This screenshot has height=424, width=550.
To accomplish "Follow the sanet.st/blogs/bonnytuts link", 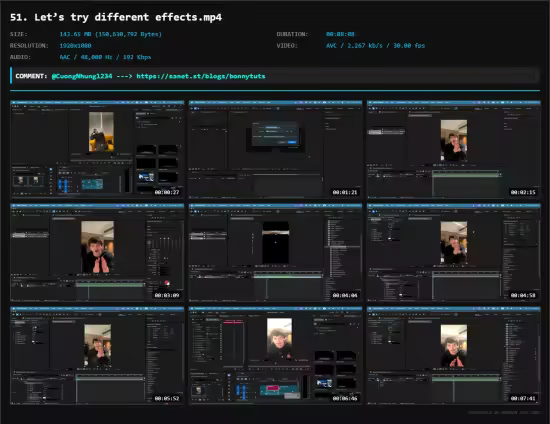I will point(201,76).
